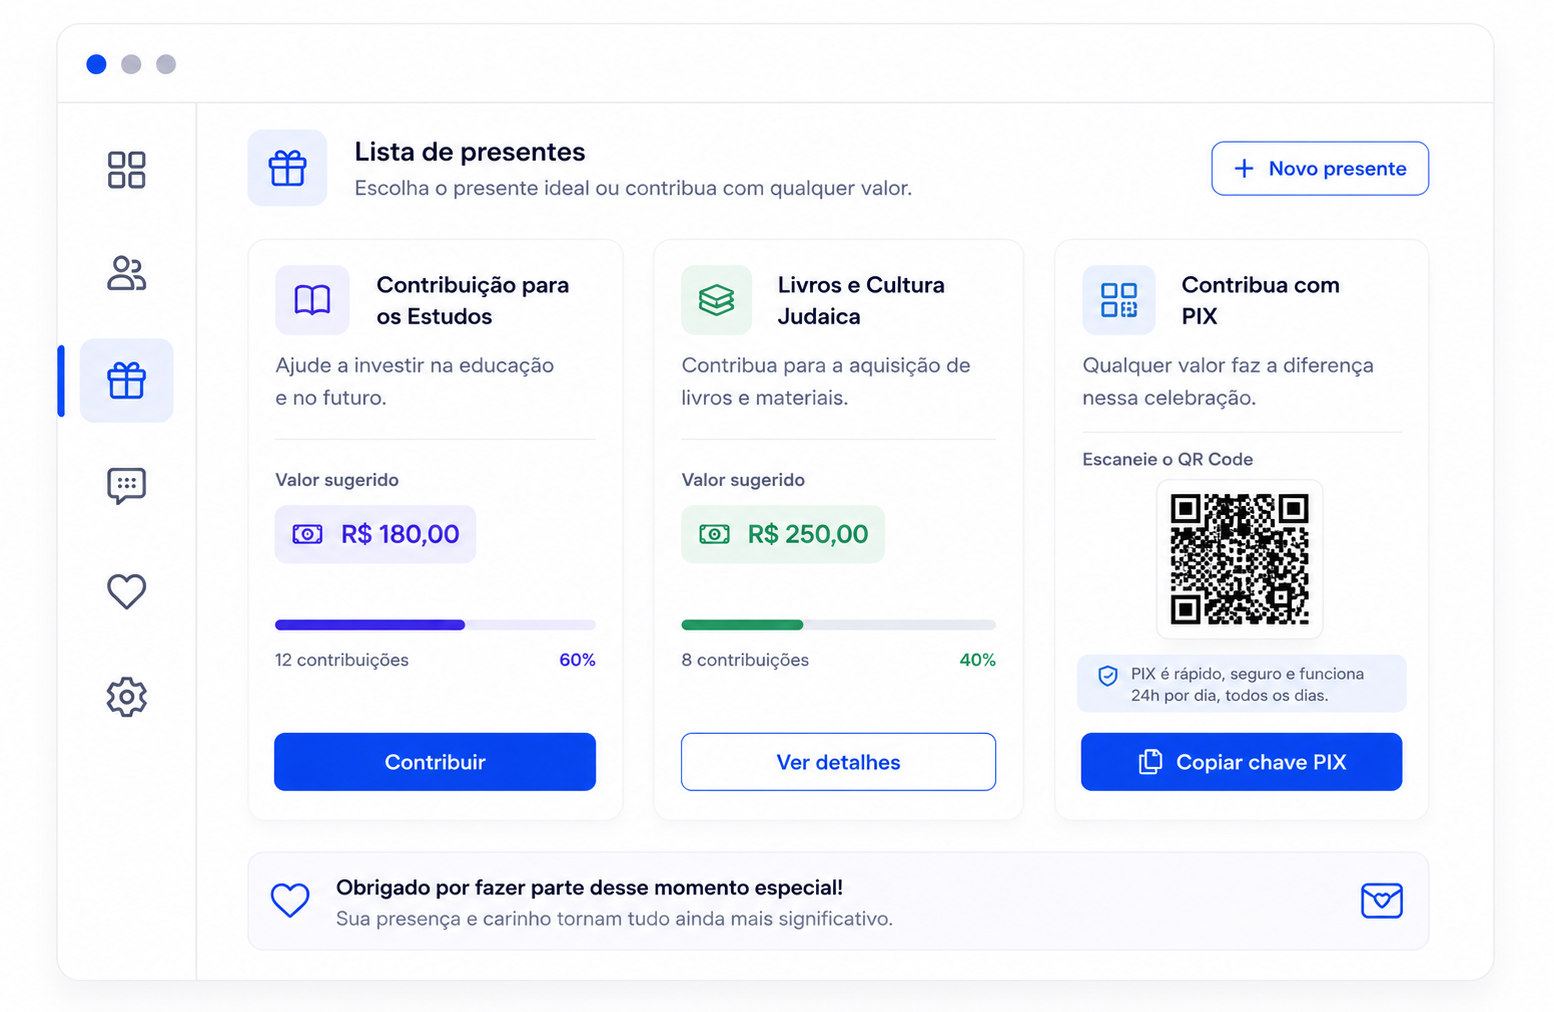Select the gift list sidebar icon
This screenshot has height=1012, width=1554.
pyautogui.click(x=126, y=380)
